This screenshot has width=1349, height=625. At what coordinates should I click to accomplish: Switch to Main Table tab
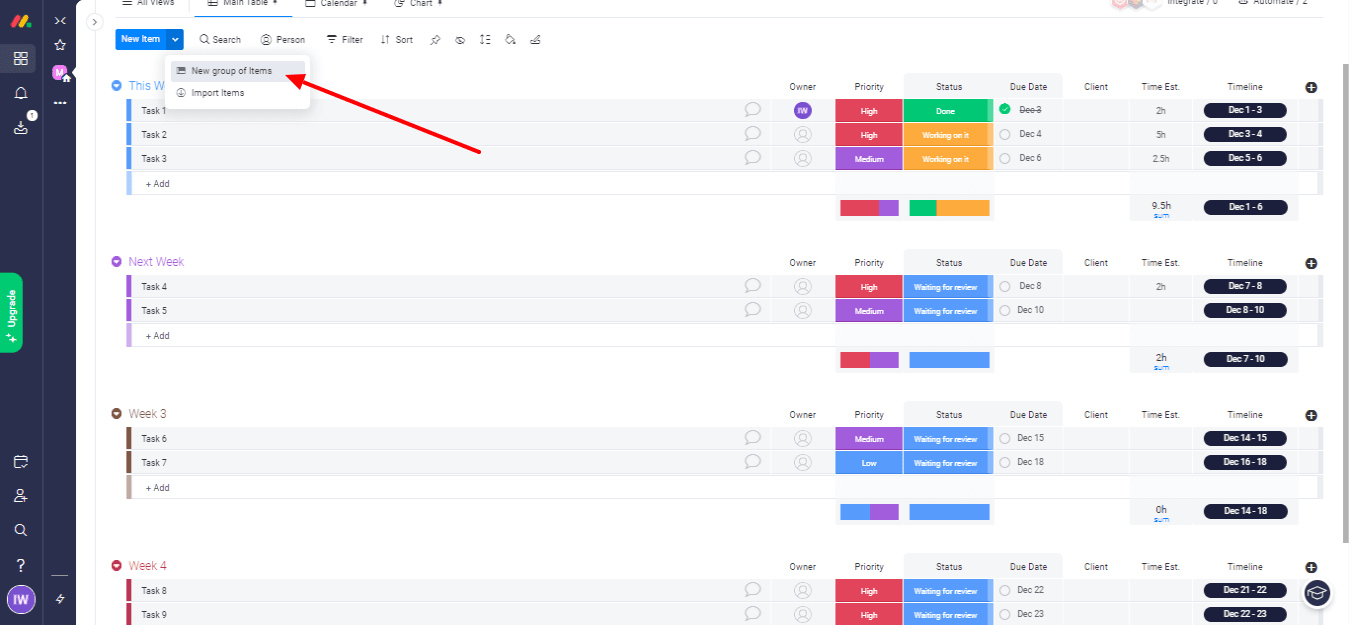tap(243, 4)
